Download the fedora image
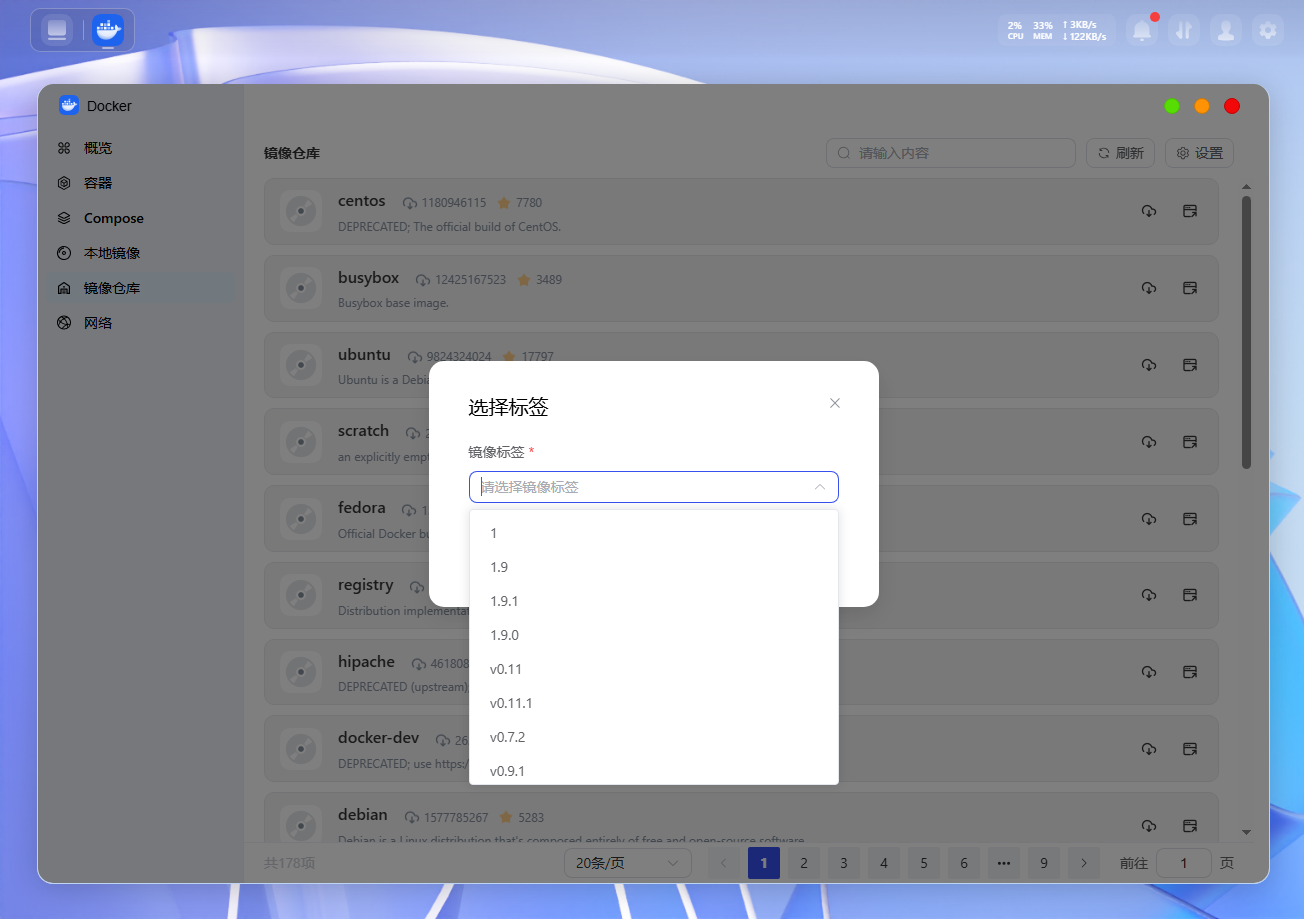The image size is (1304, 919). point(1149,519)
